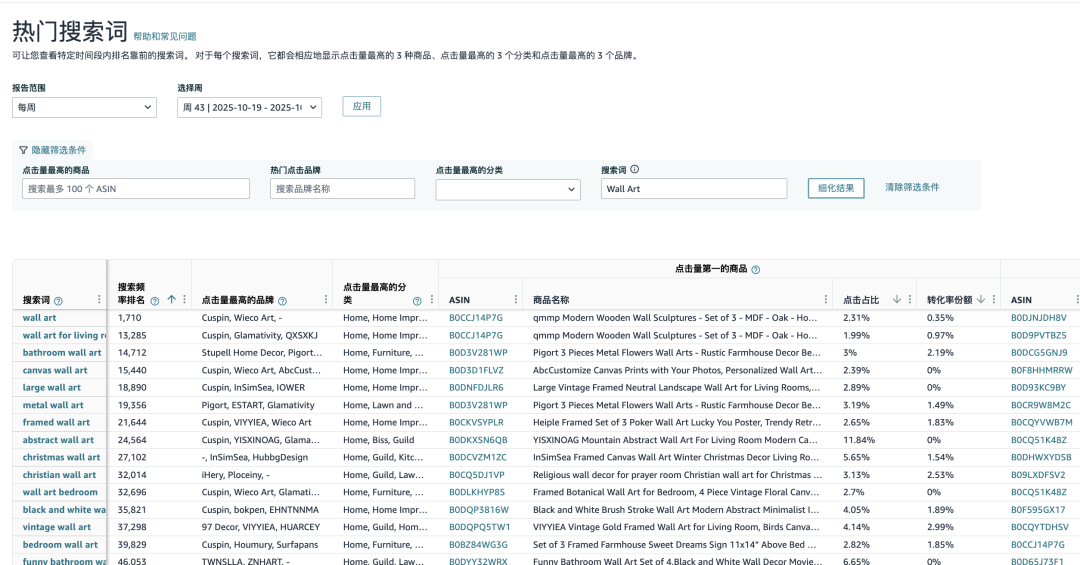Open ASIN link B0DLKHYP8S
The height and width of the screenshot is (565, 1080).
[477, 492]
